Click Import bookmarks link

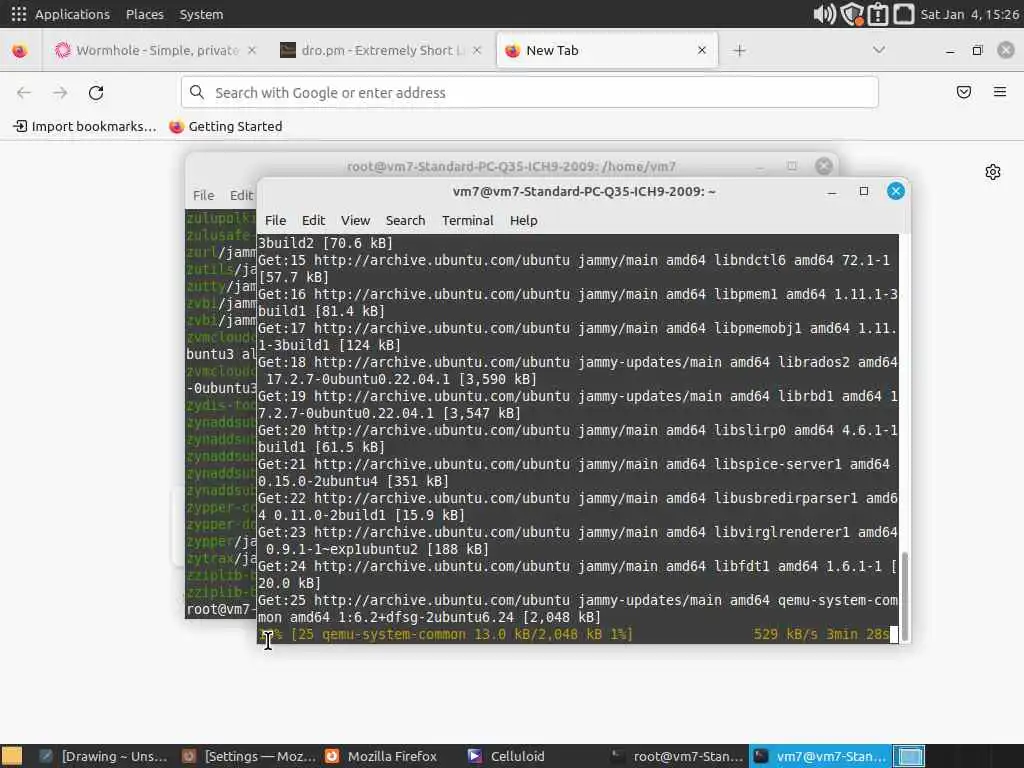click(85, 126)
